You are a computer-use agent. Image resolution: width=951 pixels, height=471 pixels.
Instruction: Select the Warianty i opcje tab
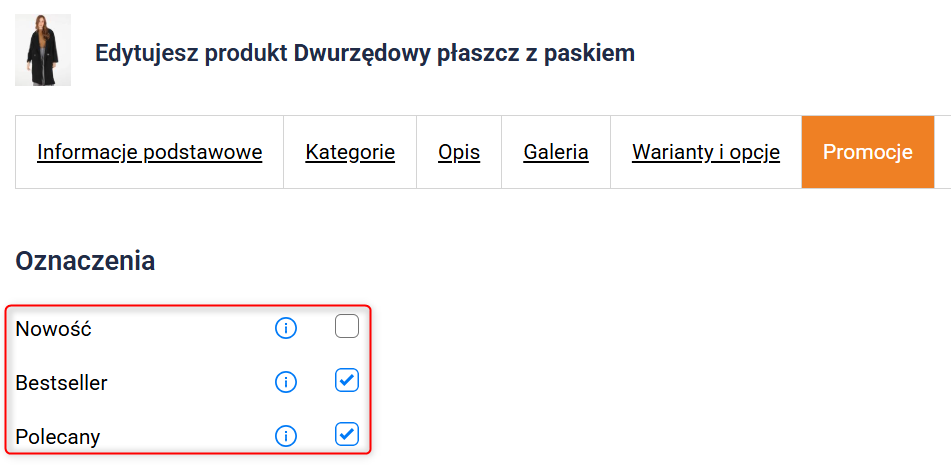pyautogui.click(x=706, y=152)
